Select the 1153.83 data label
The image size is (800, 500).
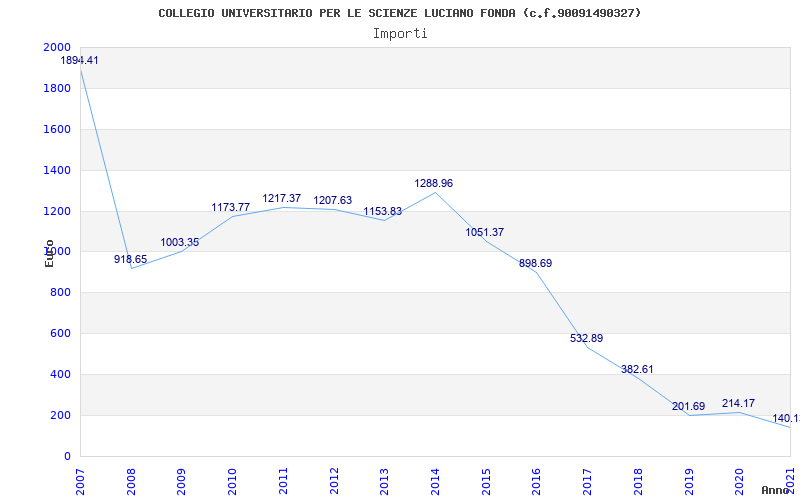pos(383,211)
